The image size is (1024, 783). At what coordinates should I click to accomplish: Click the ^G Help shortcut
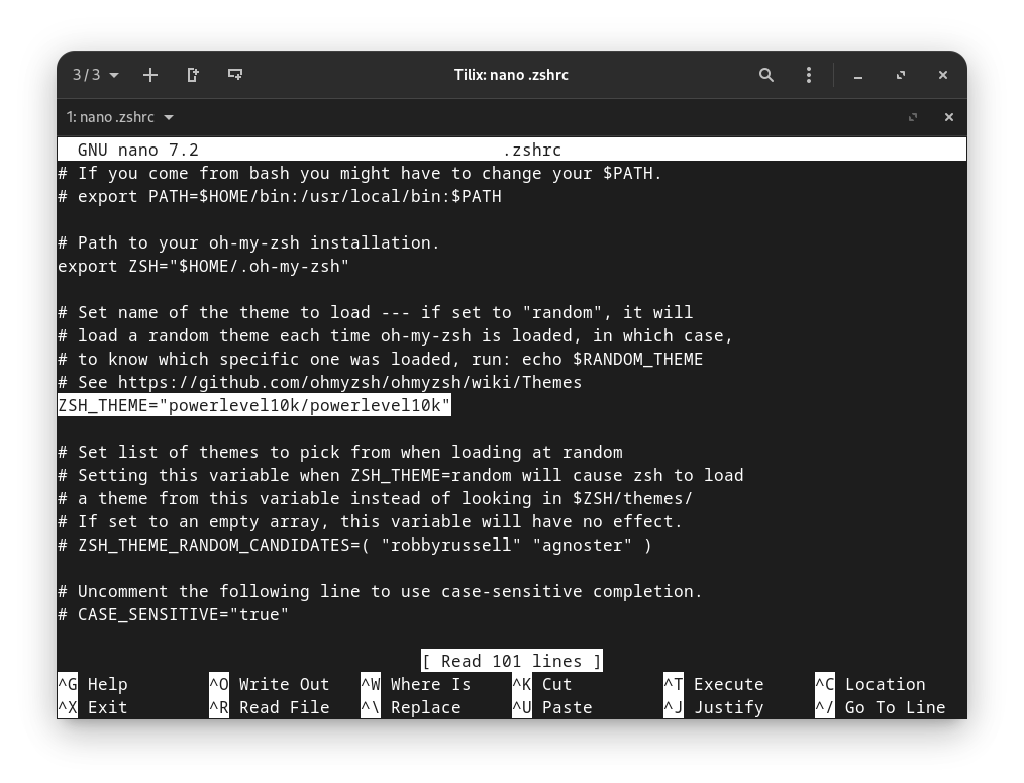point(93,684)
